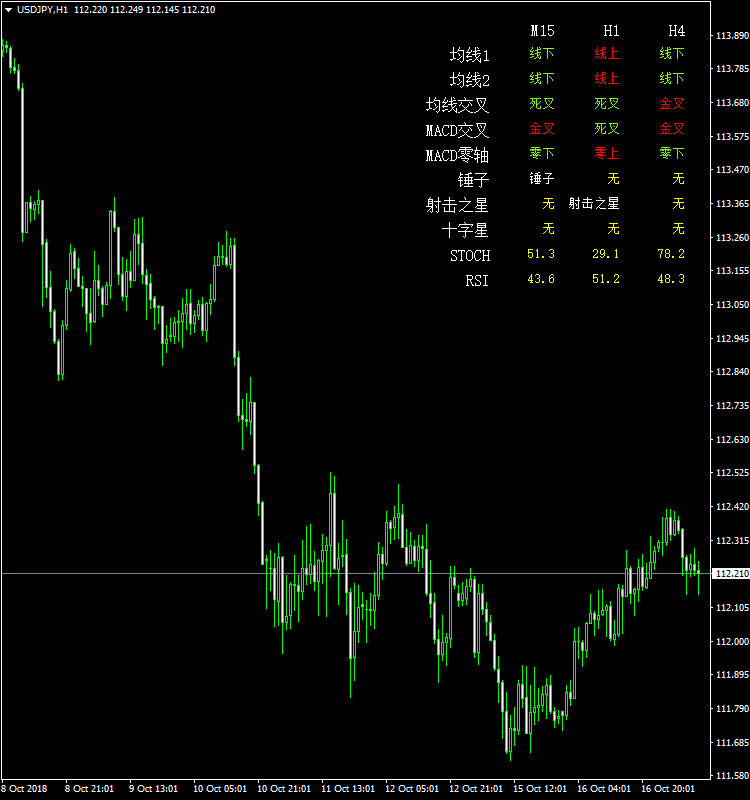This screenshot has height=800, width=750.
Task: Click price scale label 111.580
Action: [x=732, y=776]
